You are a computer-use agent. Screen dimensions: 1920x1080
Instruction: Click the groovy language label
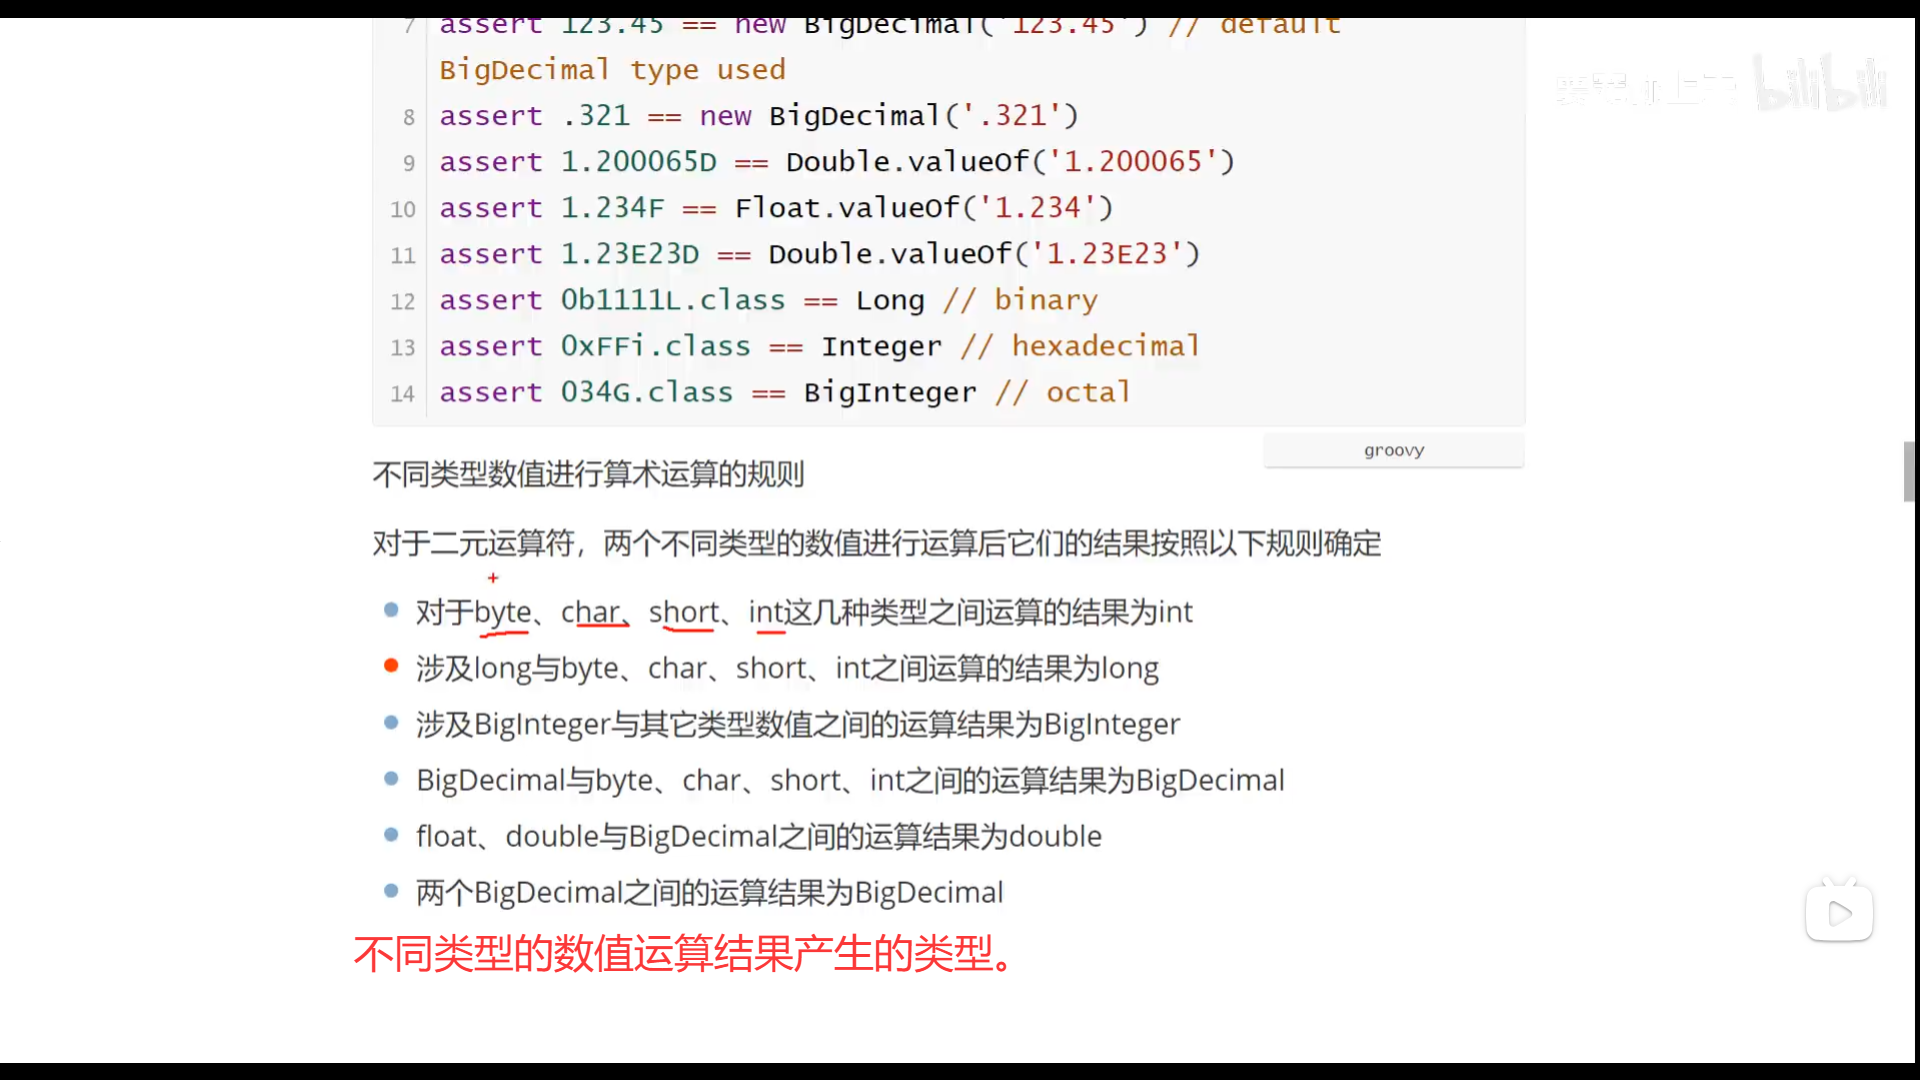[1393, 450]
